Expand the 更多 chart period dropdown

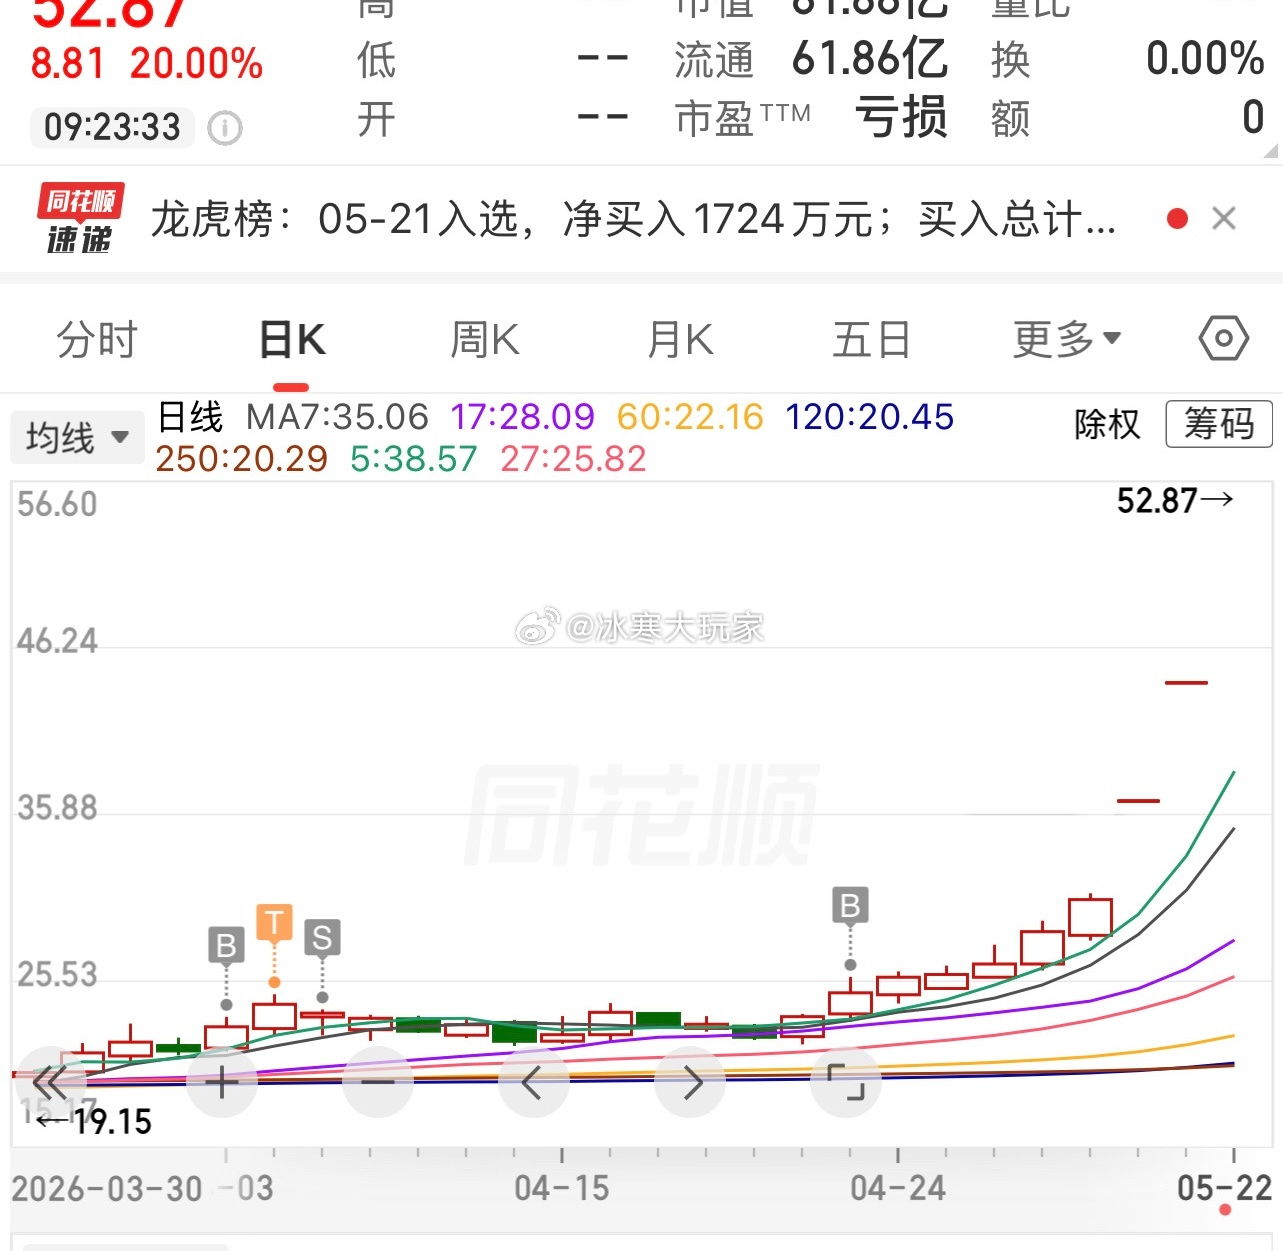click(x=1067, y=340)
